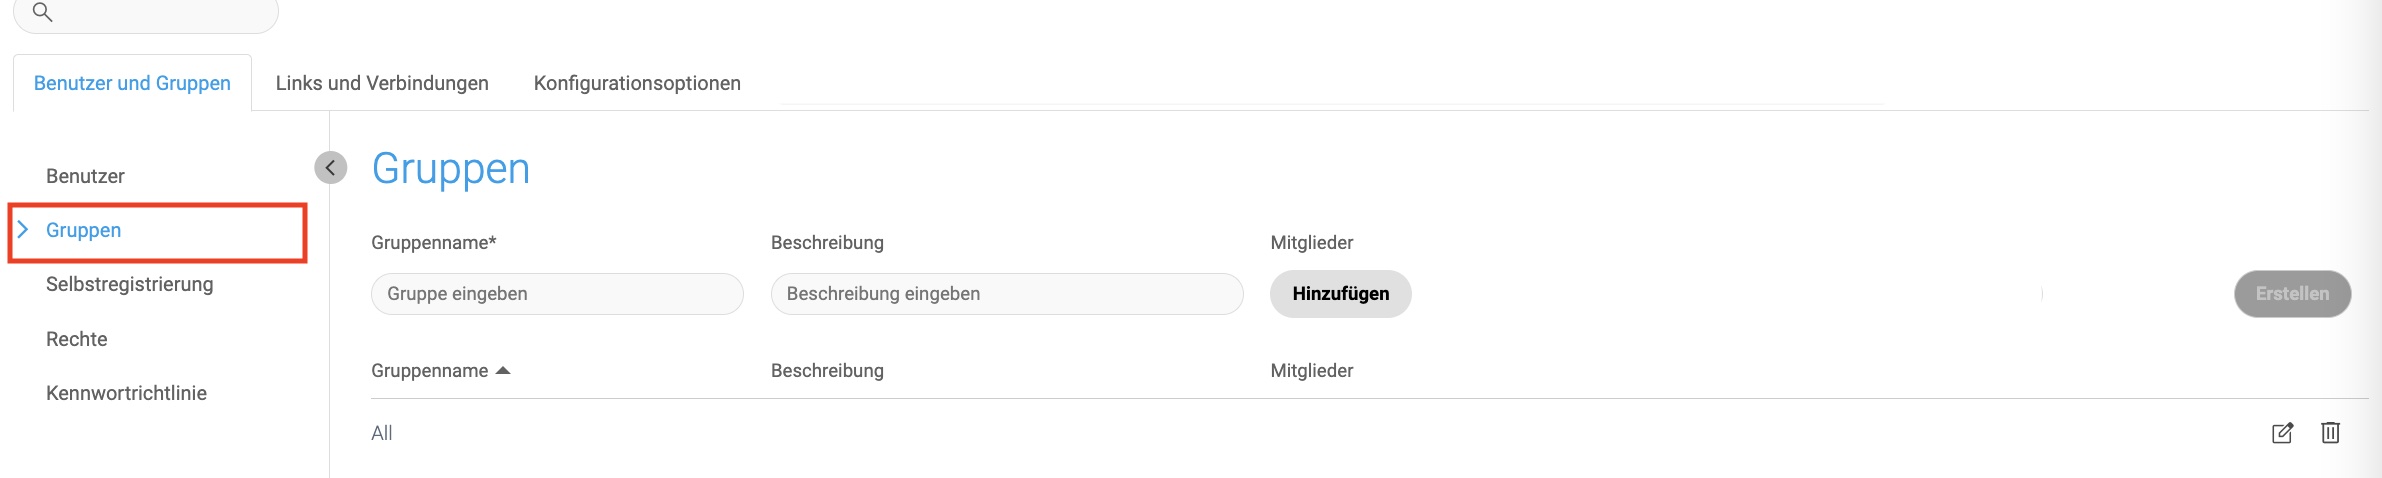Image resolution: width=2382 pixels, height=478 pixels.
Task: Click the Erstellen button
Action: pos(2292,294)
